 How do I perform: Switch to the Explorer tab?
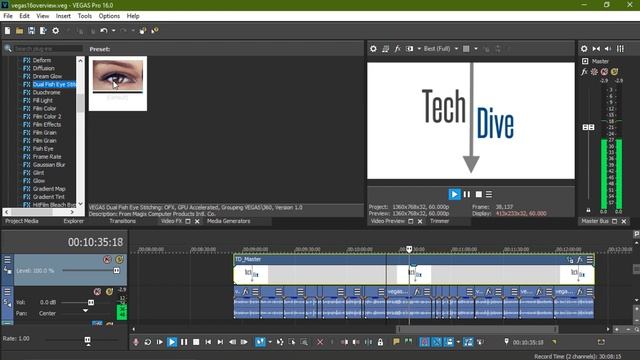pos(73,221)
